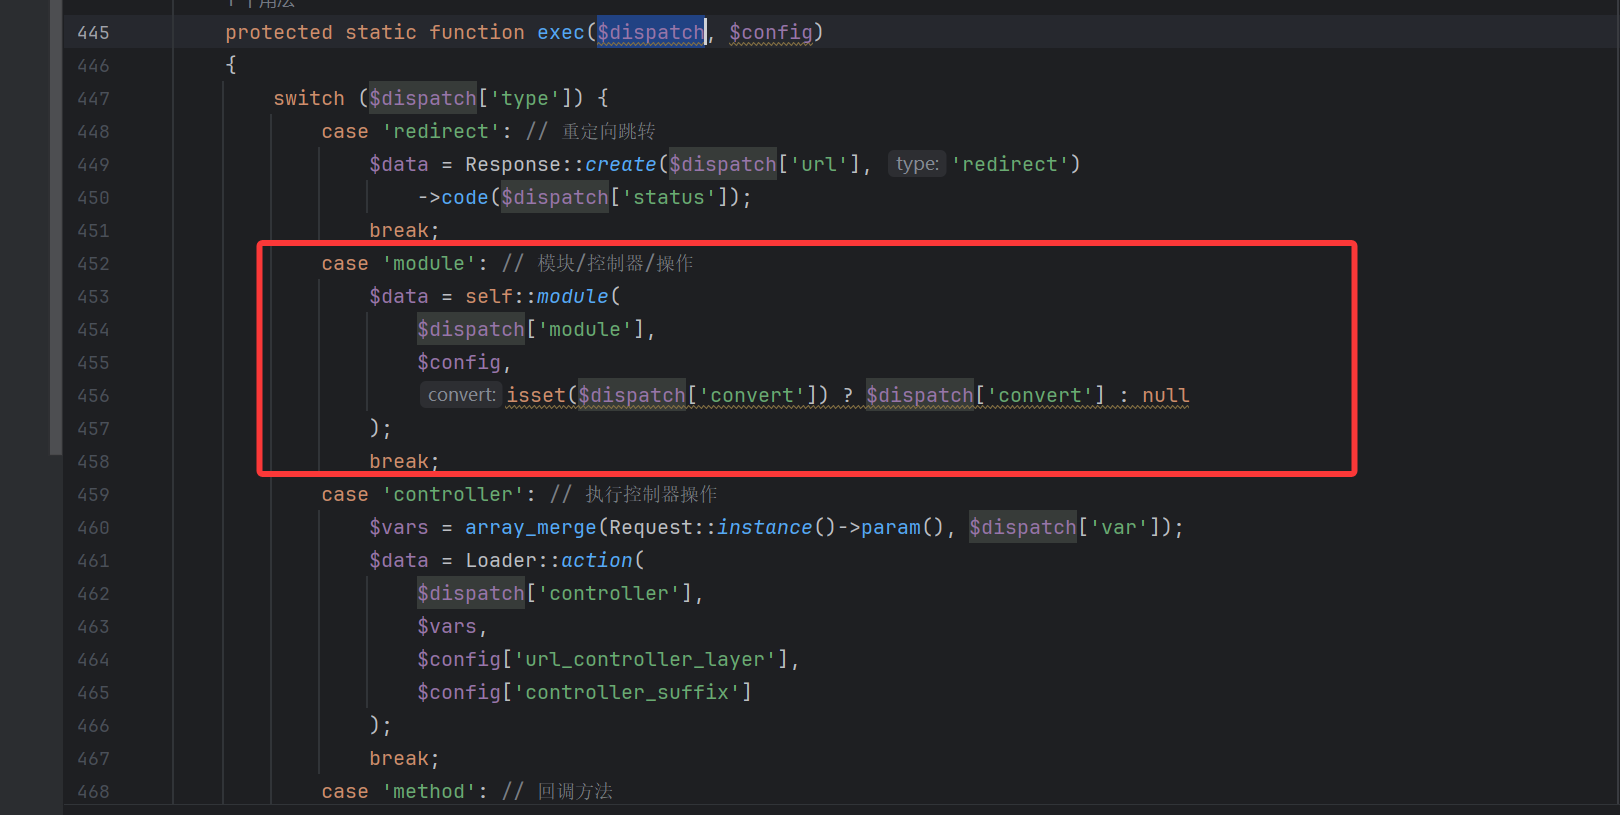Viewport: 1620px width, 815px height.
Task: Click the array_merge function on line 460
Action: tap(530, 528)
